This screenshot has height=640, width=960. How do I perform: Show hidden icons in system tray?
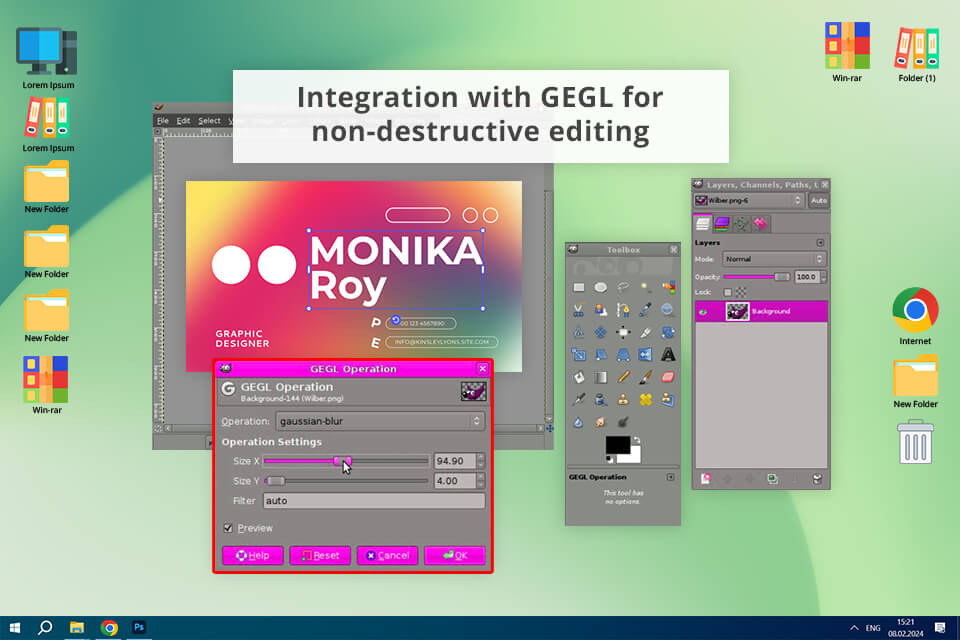tap(854, 628)
